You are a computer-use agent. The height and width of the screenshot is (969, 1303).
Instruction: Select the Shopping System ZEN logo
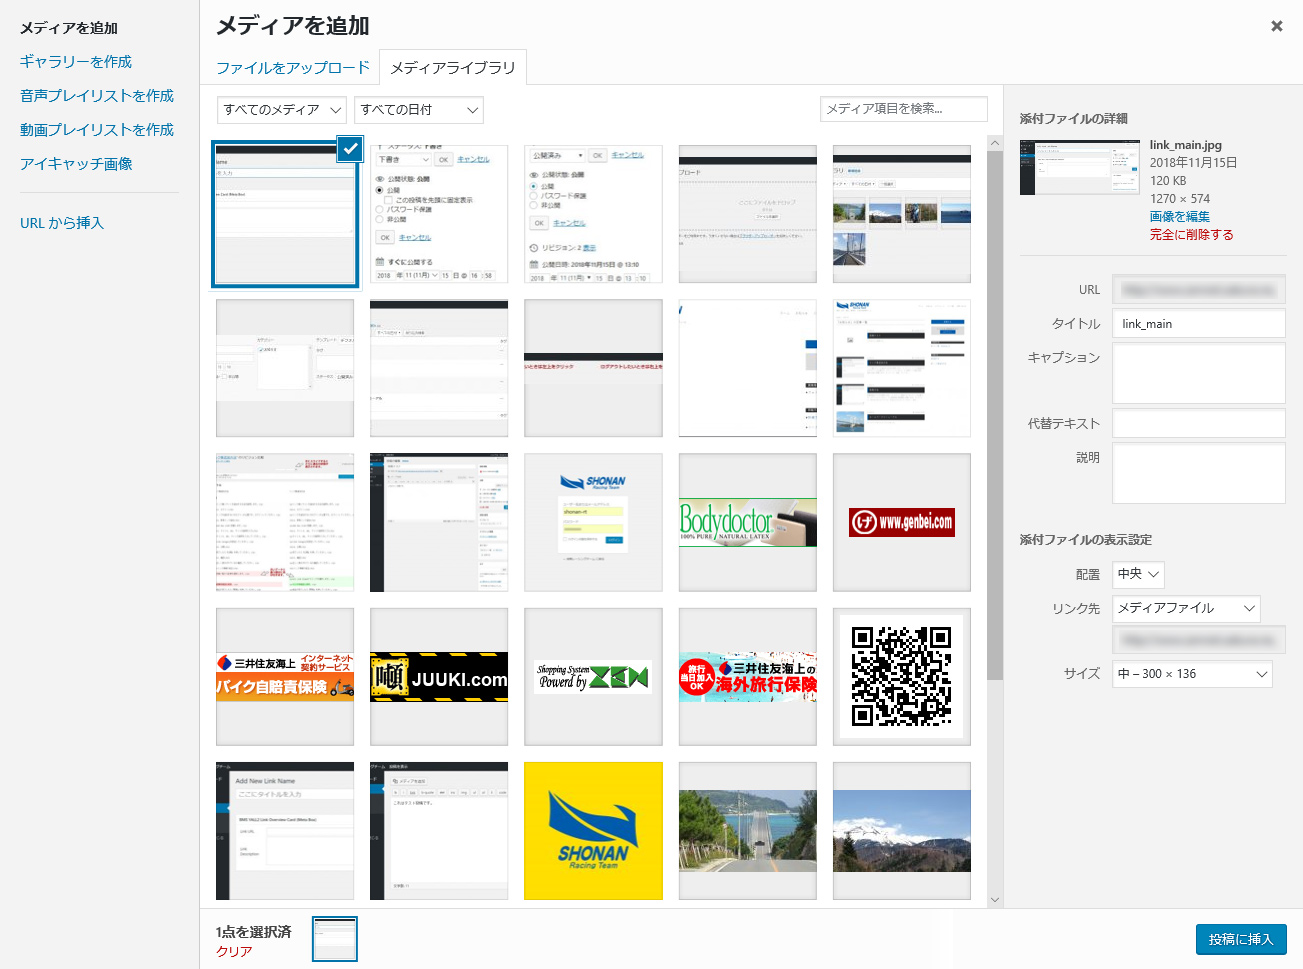click(593, 677)
